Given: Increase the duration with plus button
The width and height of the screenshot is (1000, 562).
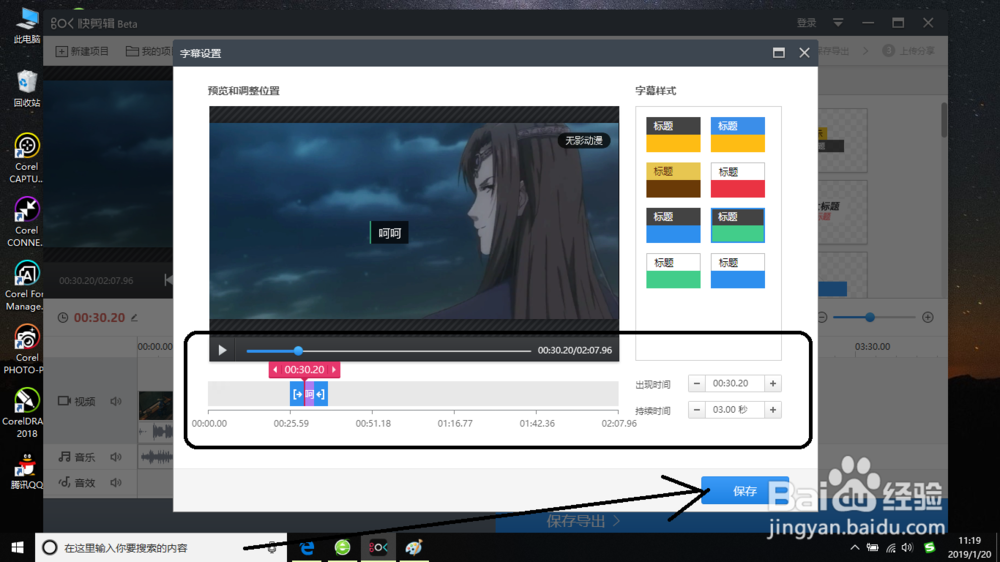Looking at the screenshot, I should (x=773, y=410).
